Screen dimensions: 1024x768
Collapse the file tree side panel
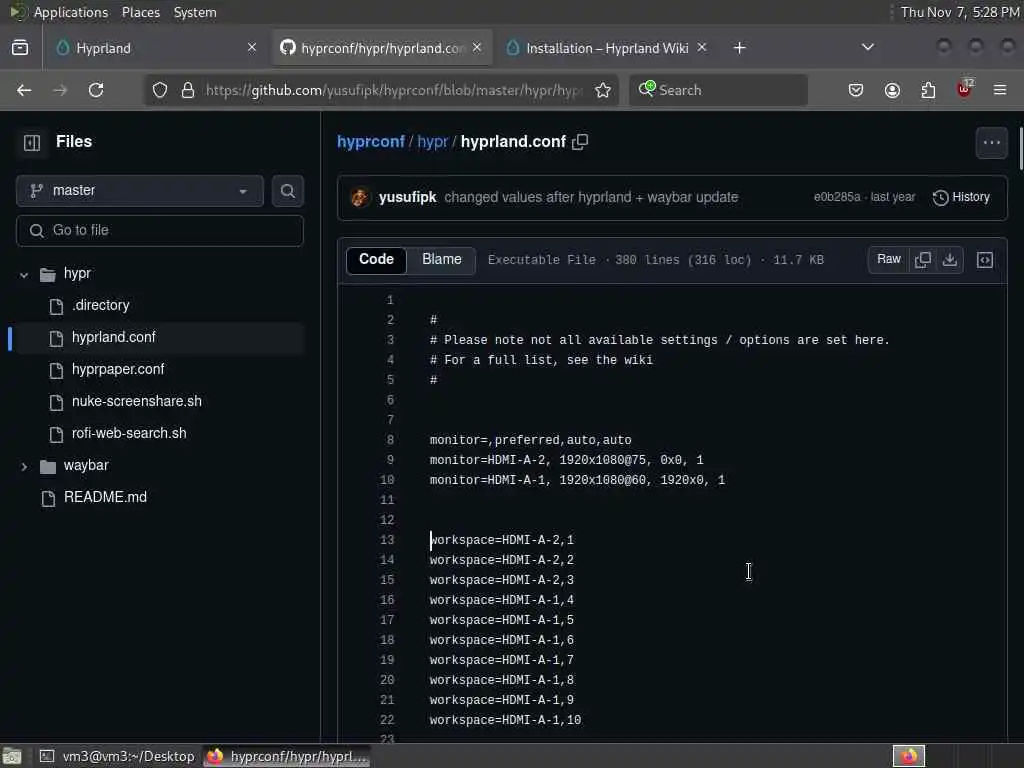point(31,142)
